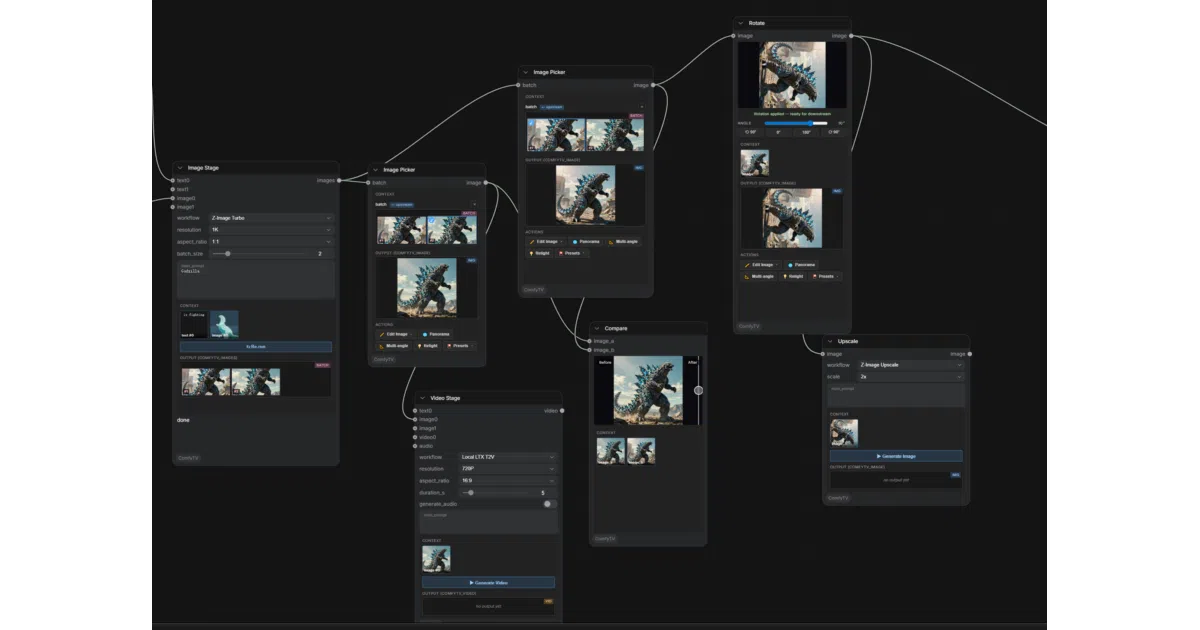Select the Upscale node context thumbnail
Image resolution: width=1200 pixels, height=630 pixels.
(843, 433)
